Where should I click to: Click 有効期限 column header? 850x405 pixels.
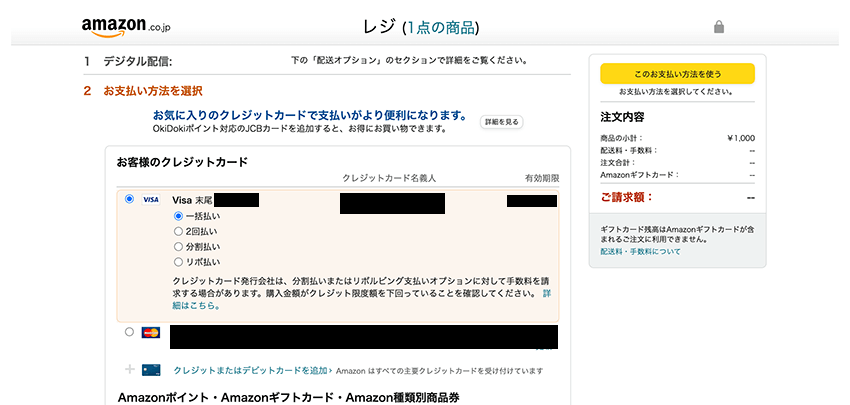[x=542, y=178]
